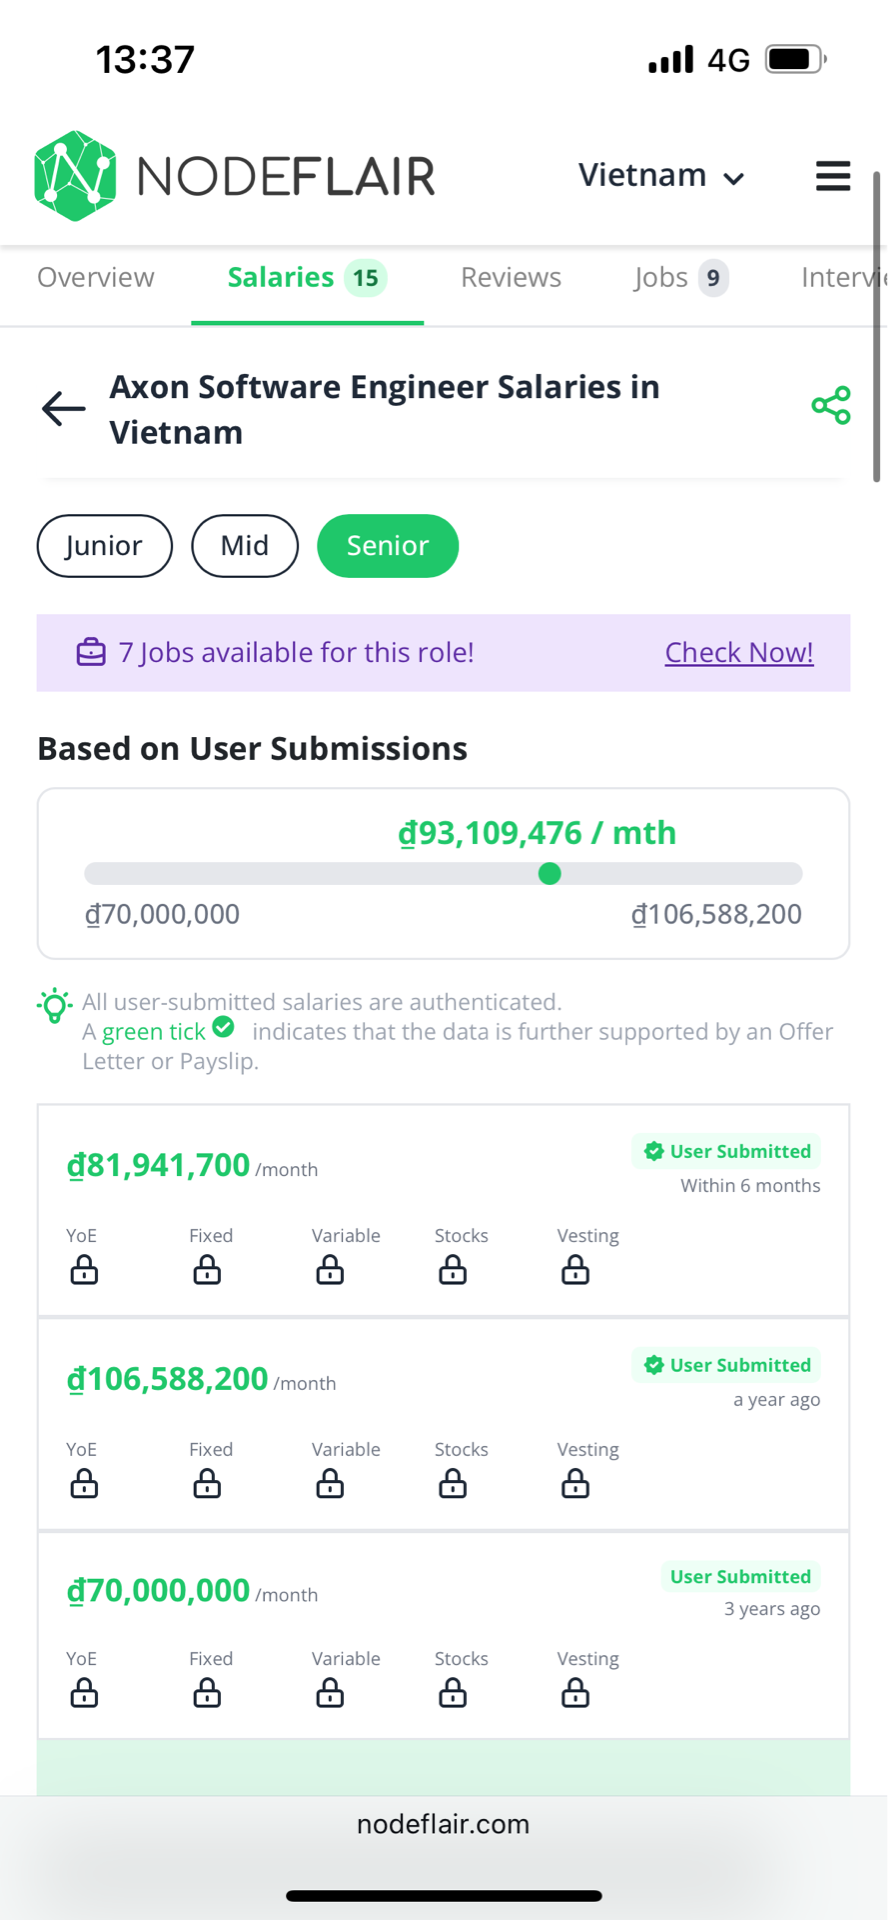
Task: Tap Vesting lock icon for ₫70,000,000 salary
Action: point(575,1693)
